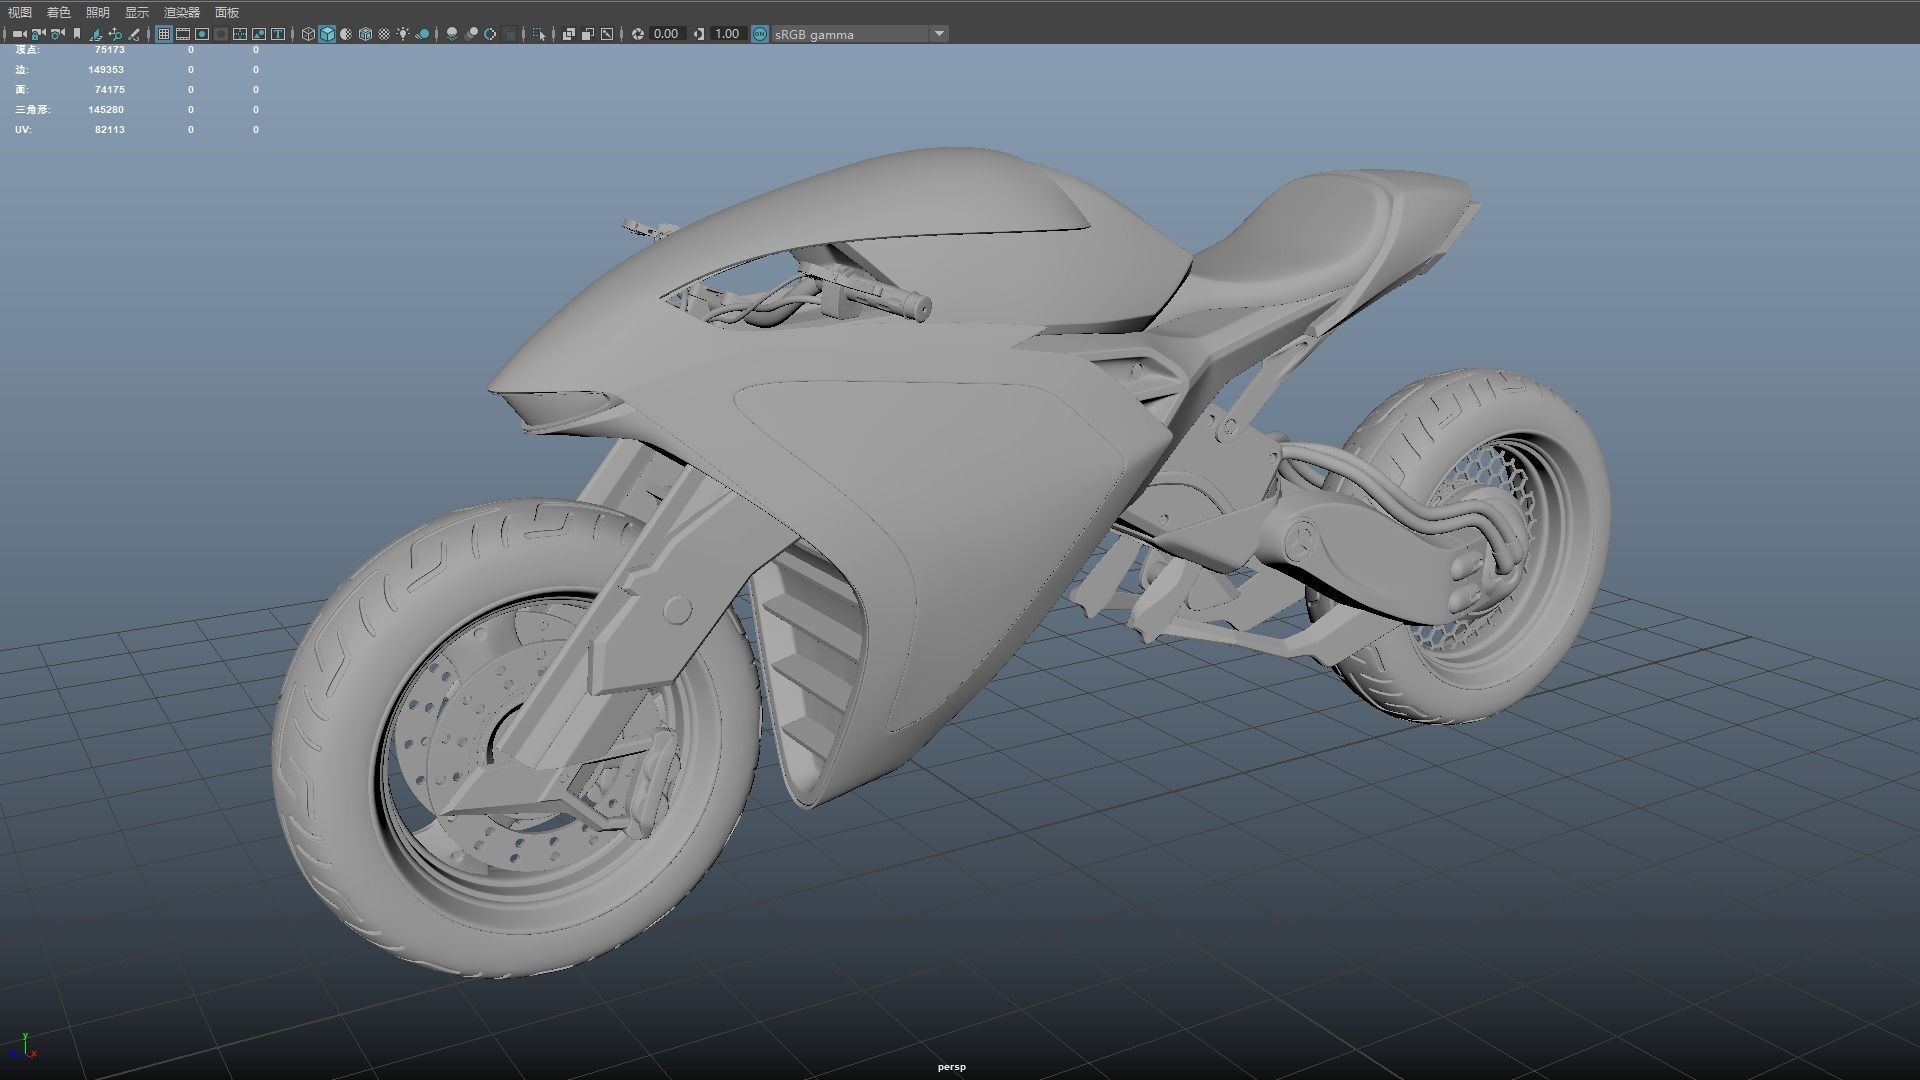Select the grease pencil tool

(x=134, y=33)
